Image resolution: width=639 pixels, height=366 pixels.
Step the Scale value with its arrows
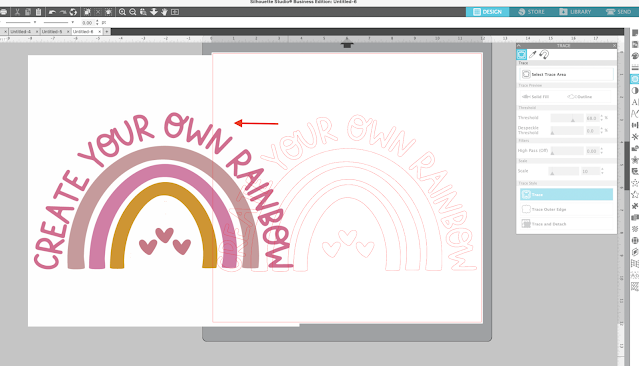click(x=602, y=172)
